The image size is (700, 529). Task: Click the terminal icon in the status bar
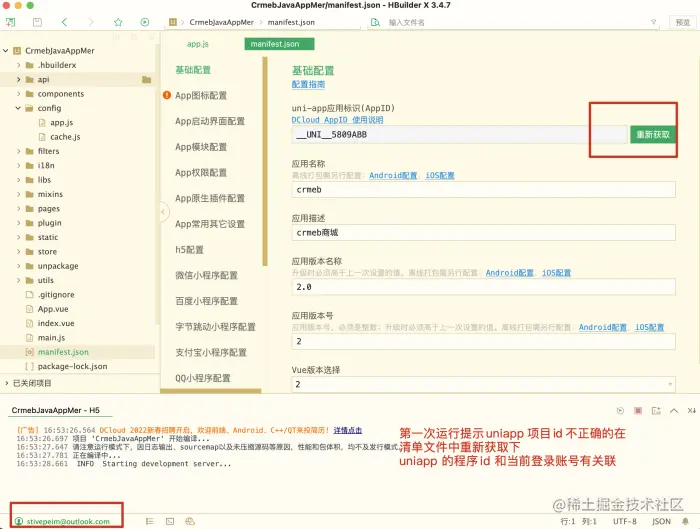170,521
